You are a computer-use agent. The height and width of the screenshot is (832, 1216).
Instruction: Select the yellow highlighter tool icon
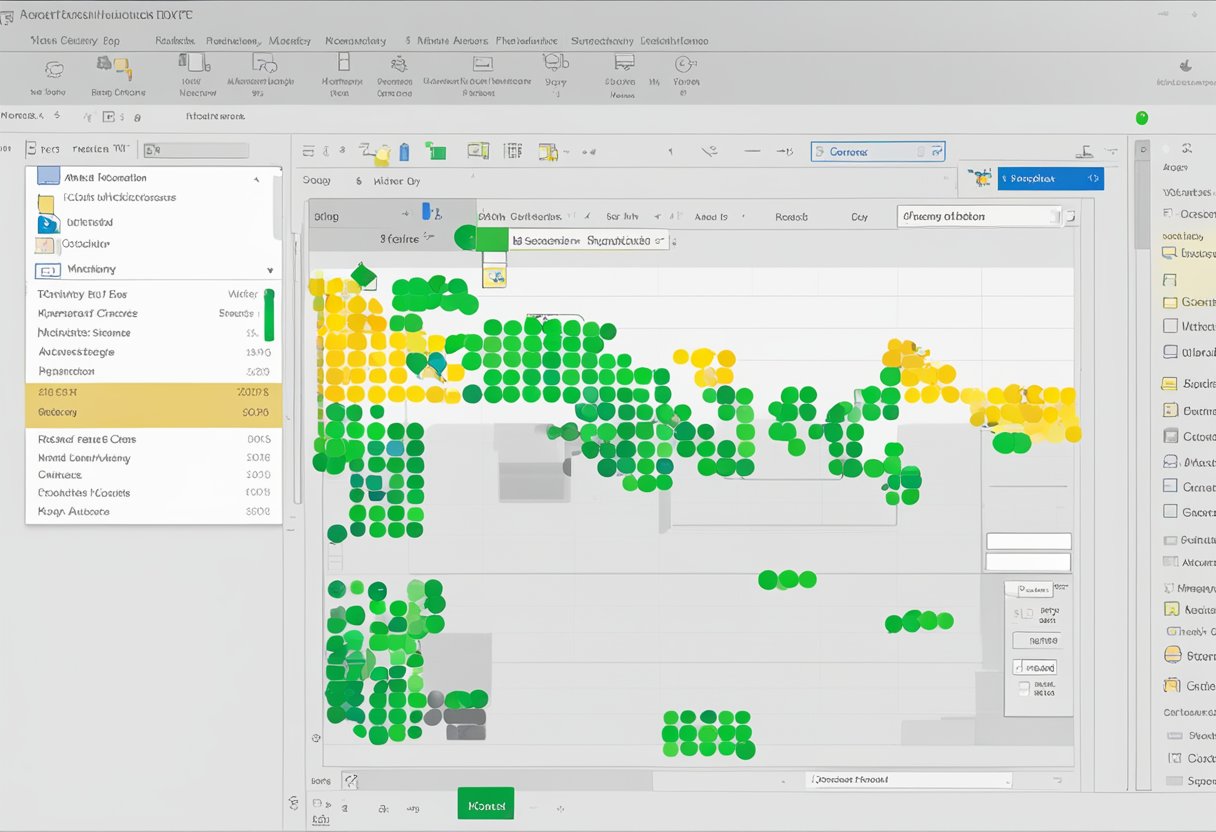[x=381, y=153]
